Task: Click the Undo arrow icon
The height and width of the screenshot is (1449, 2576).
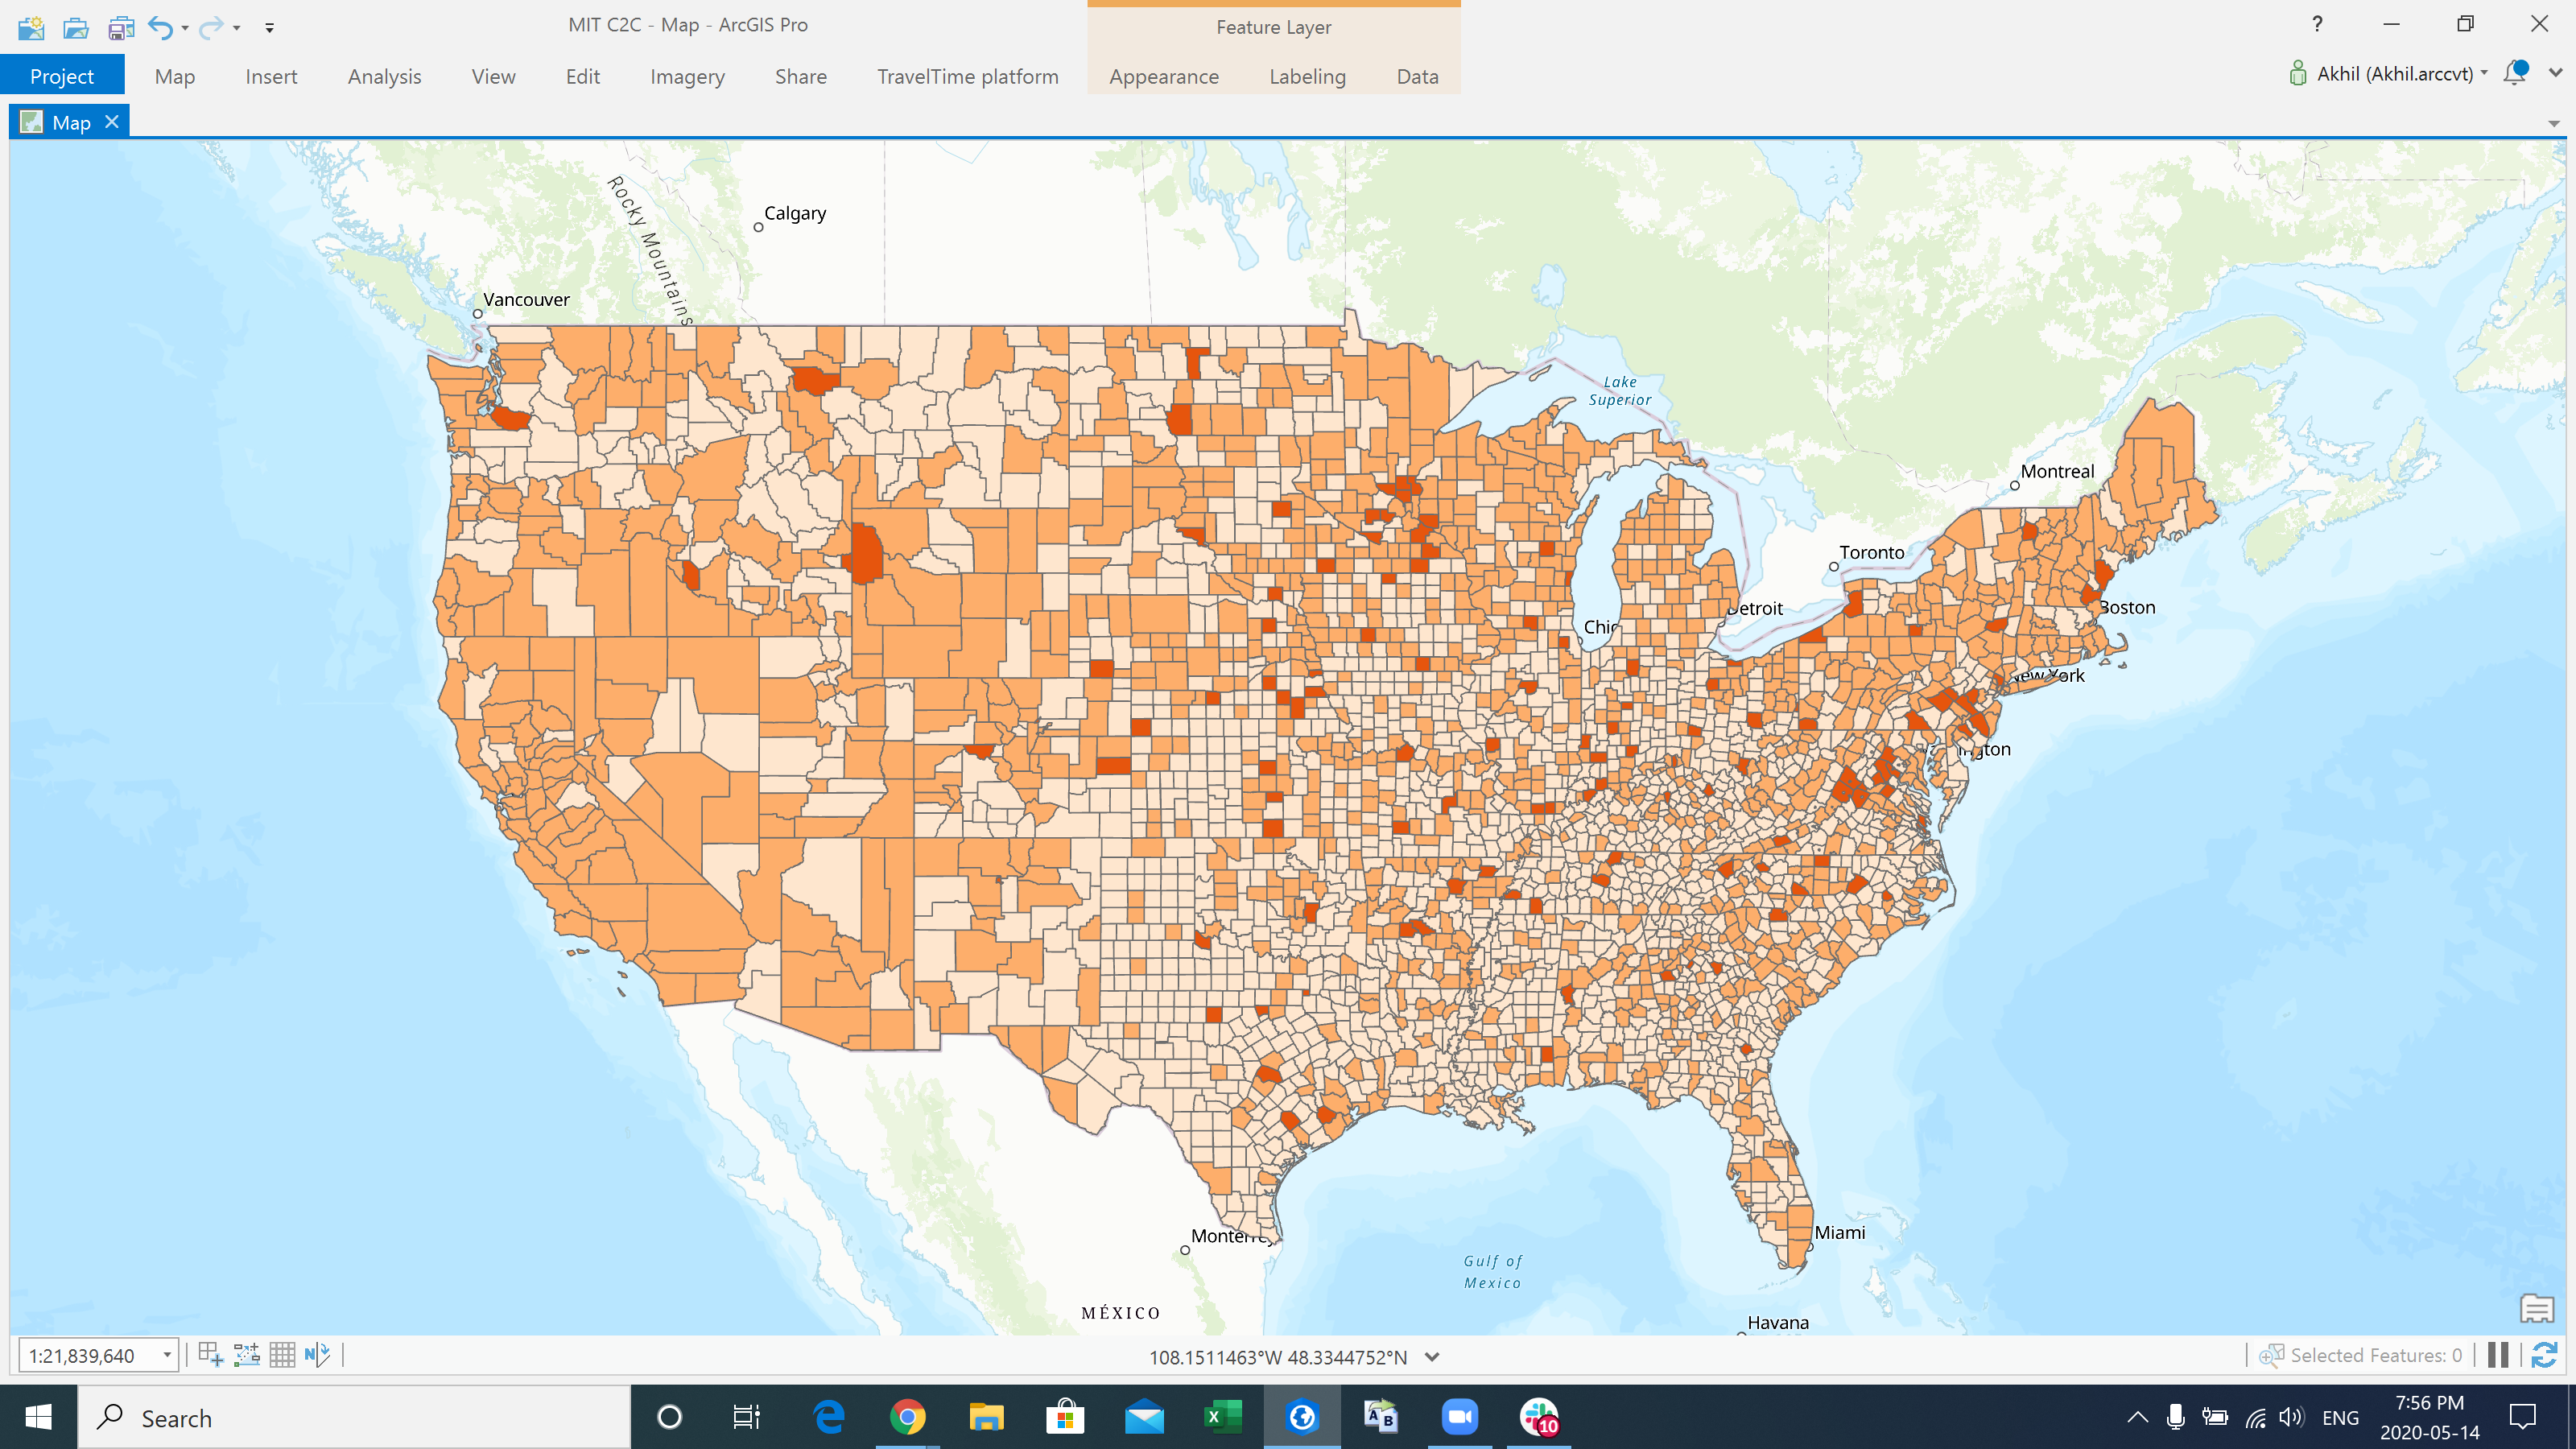Action: tap(159, 27)
